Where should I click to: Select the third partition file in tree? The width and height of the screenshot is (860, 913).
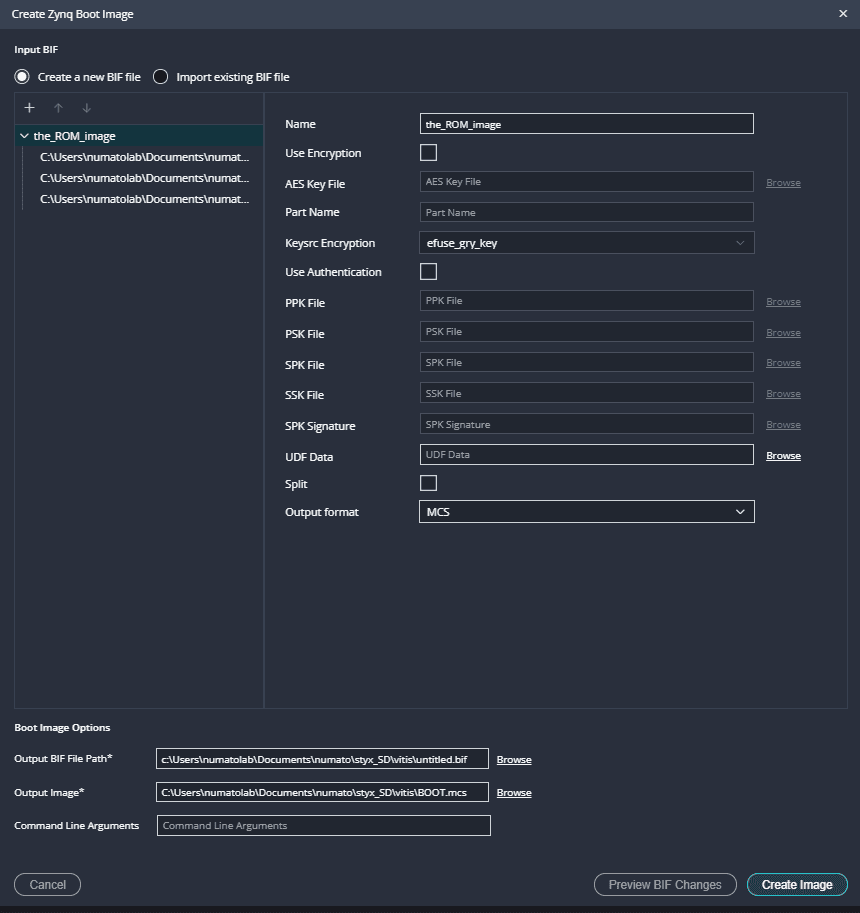[144, 199]
